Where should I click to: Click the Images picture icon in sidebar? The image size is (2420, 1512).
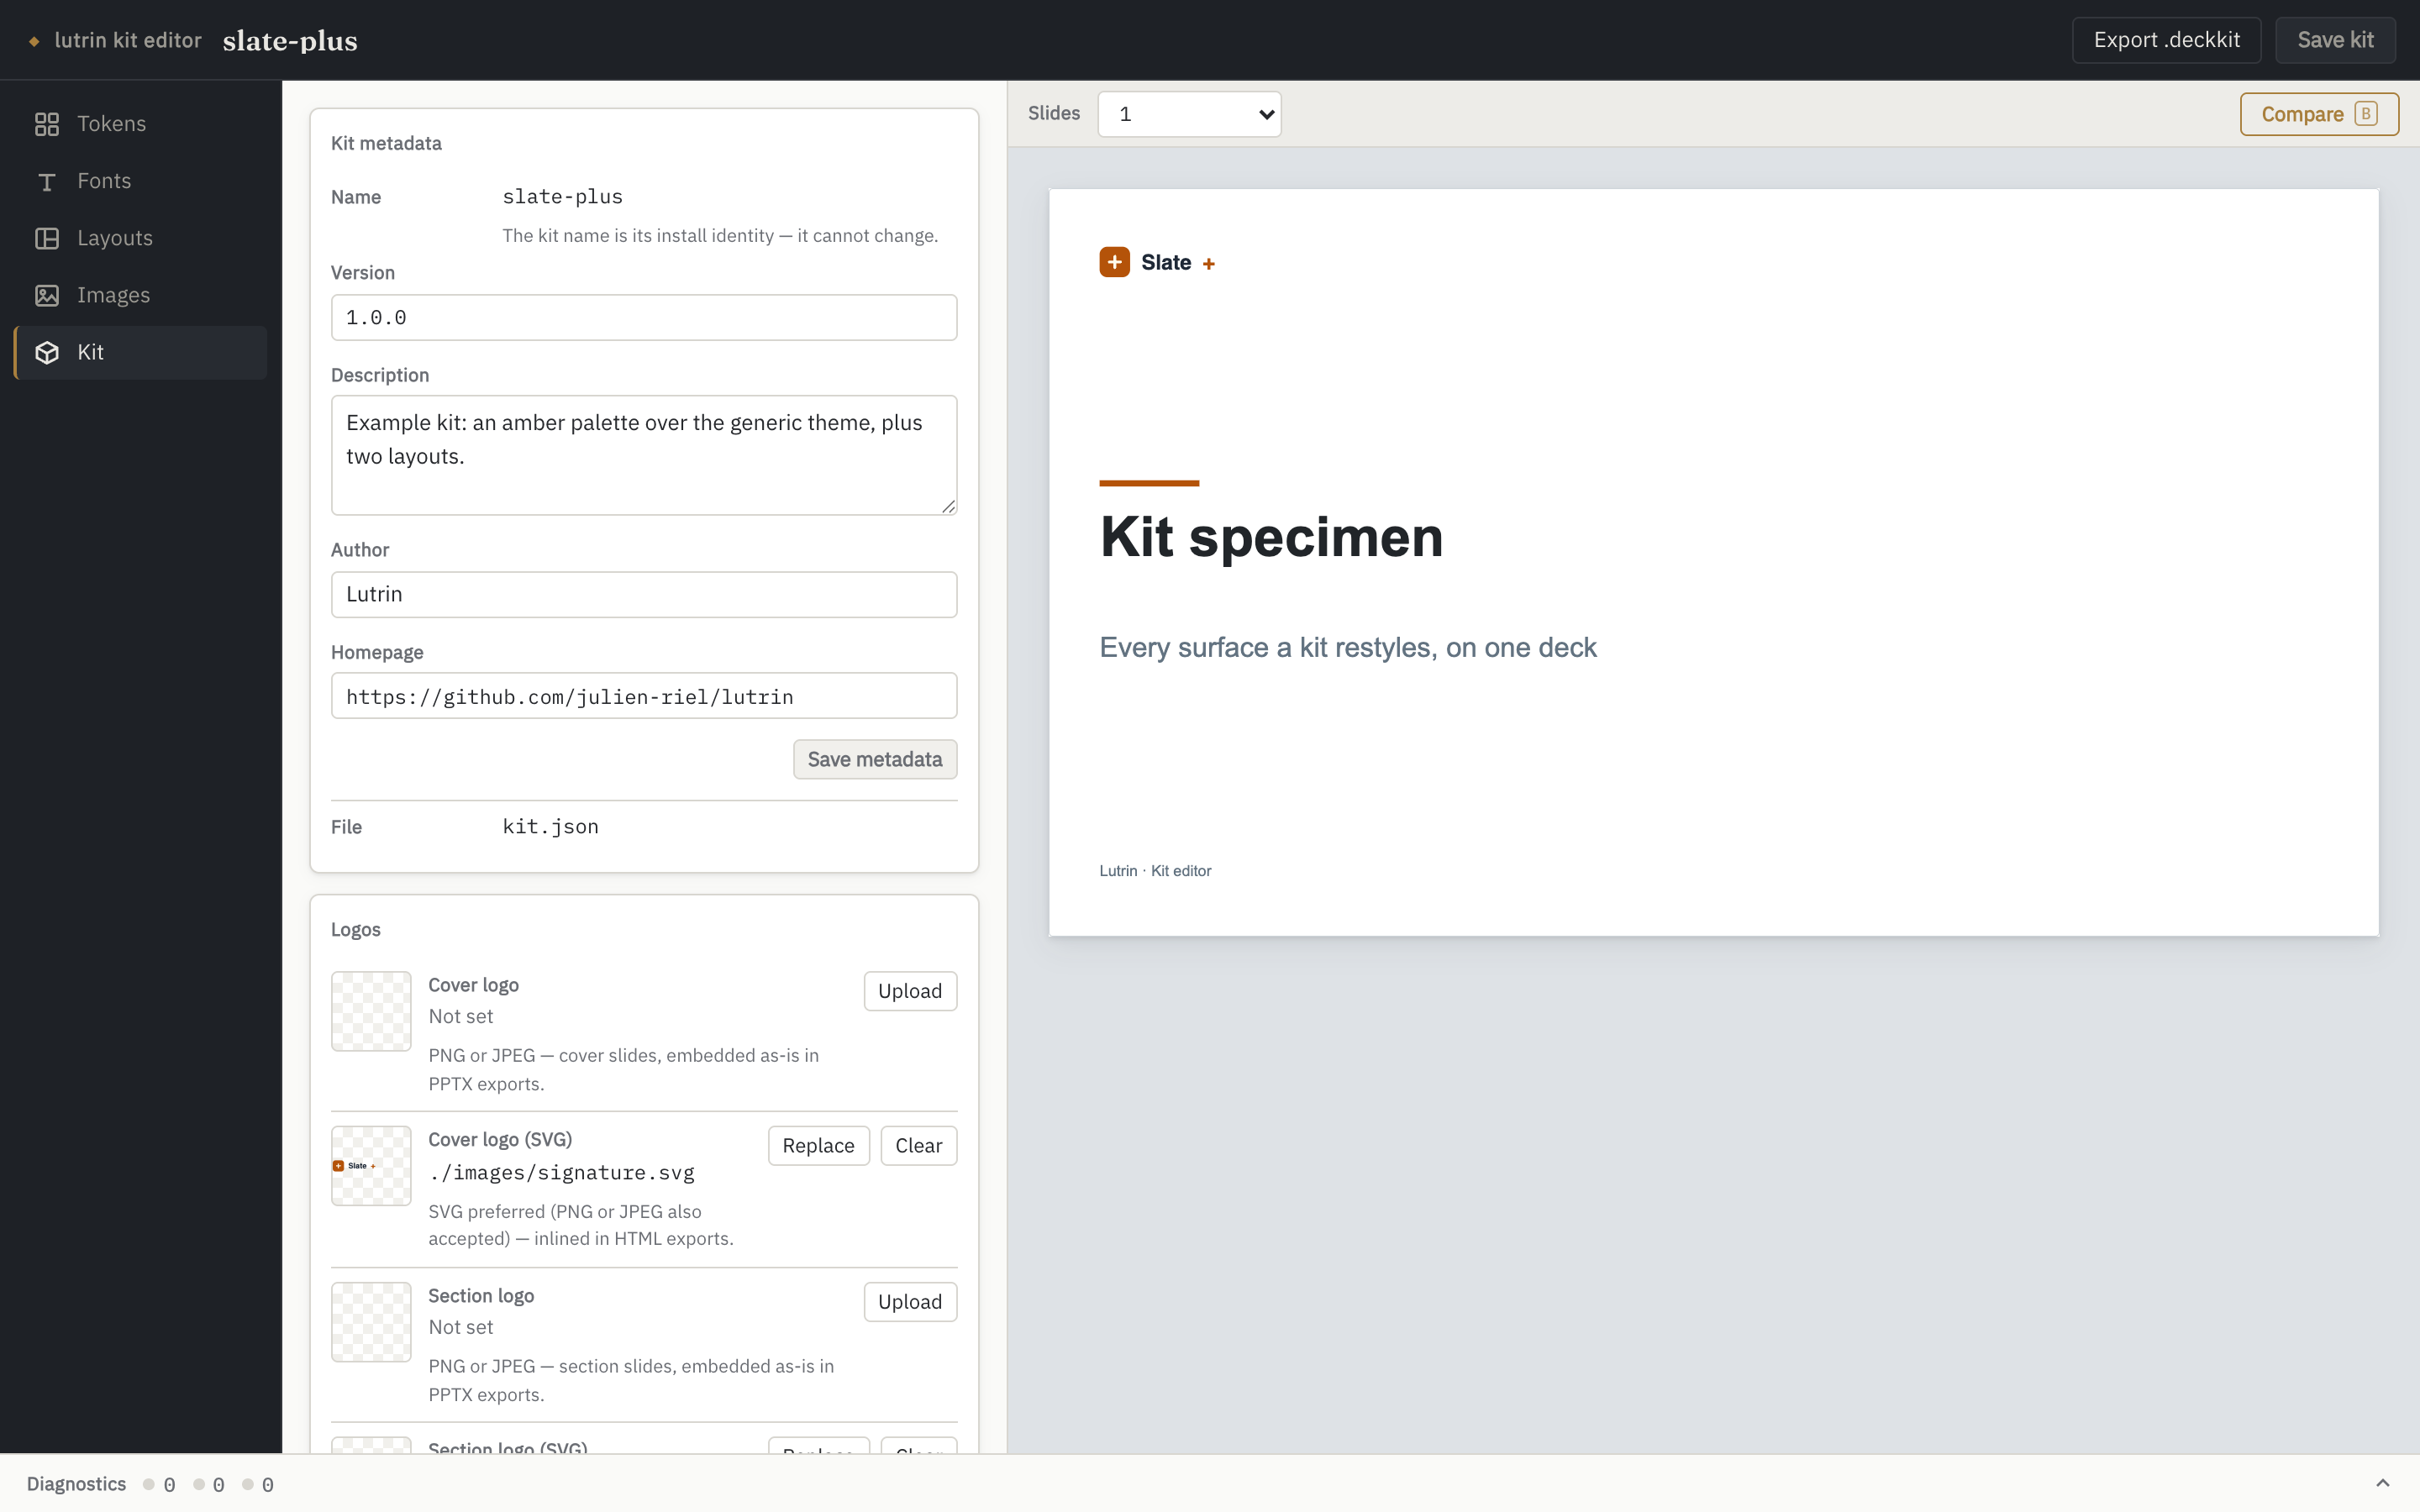click(x=47, y=295)
